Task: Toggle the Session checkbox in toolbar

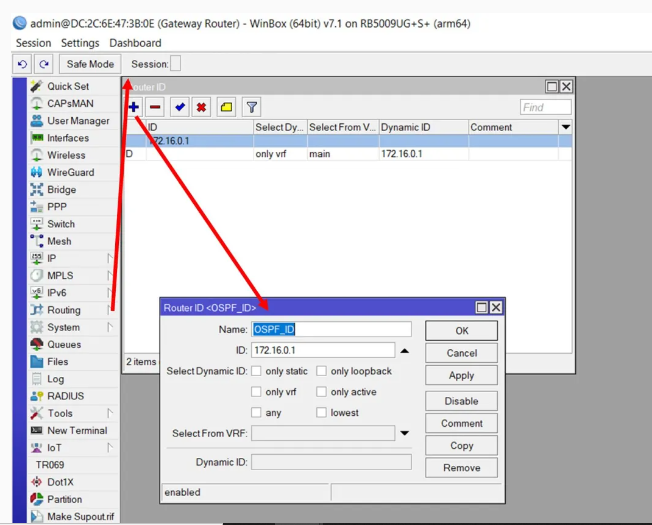Action: 175,64
